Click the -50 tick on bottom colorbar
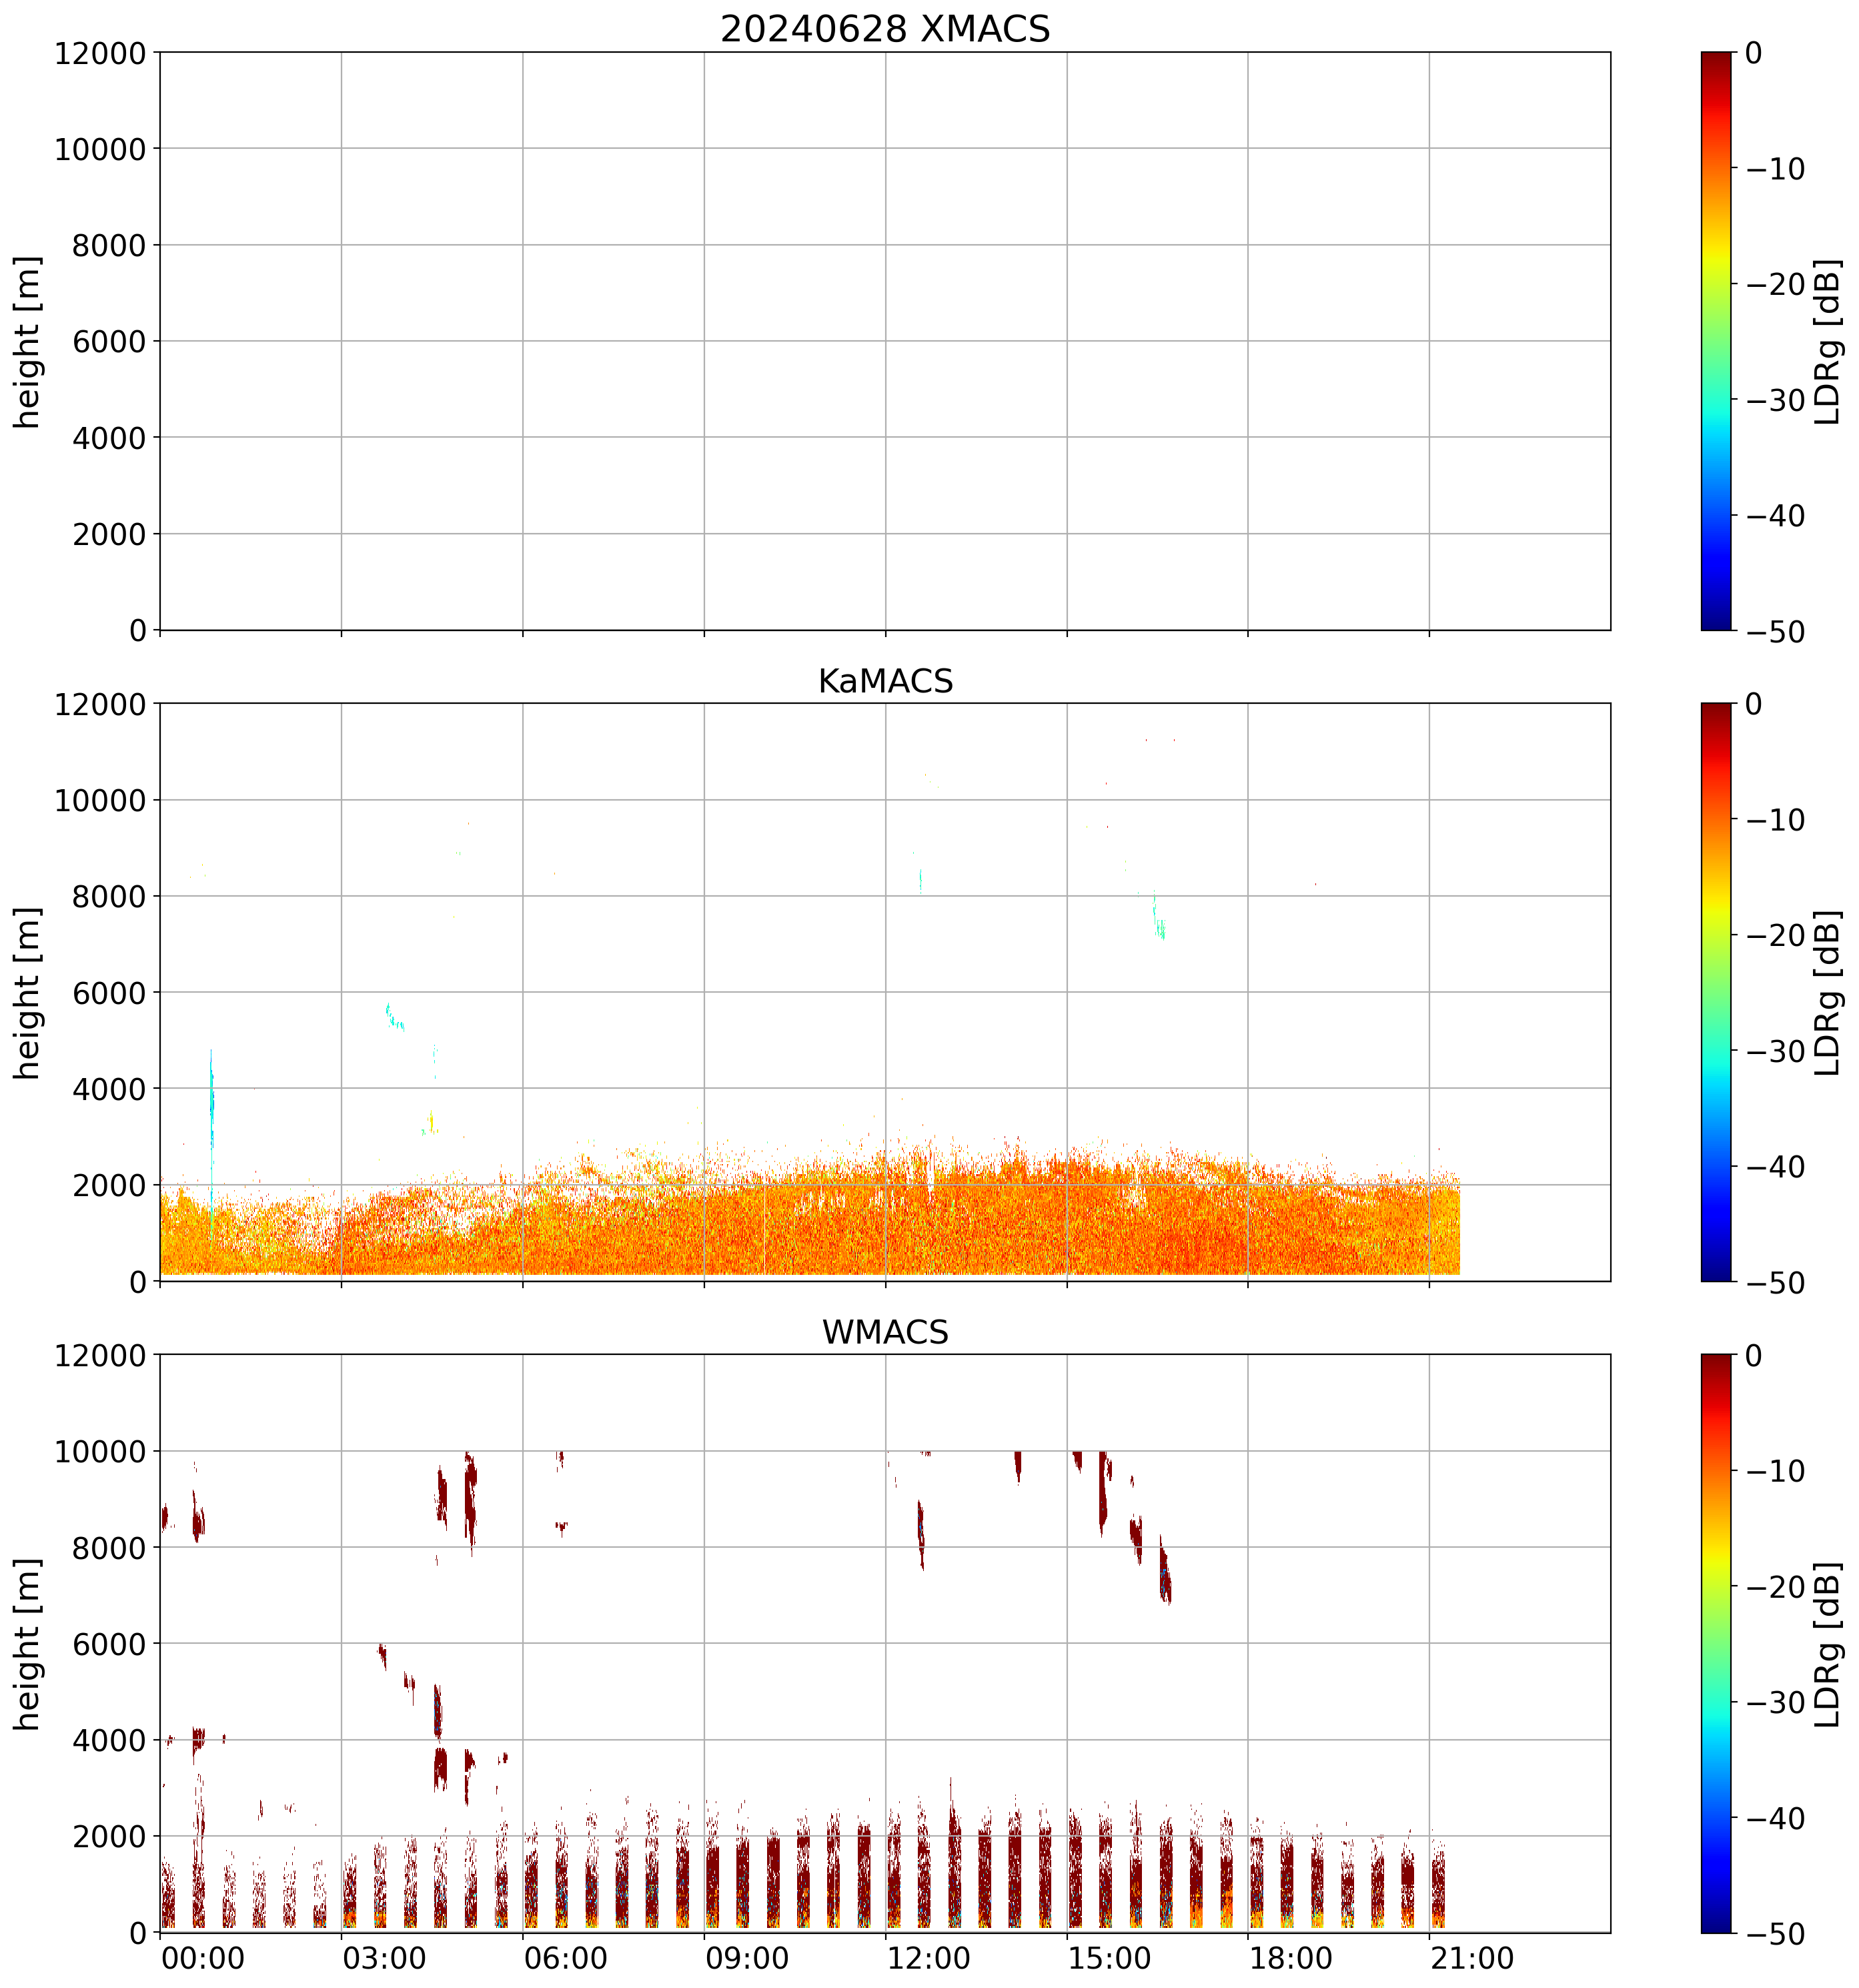The image size is (1859, 1988). [x=1775, y=1934]
